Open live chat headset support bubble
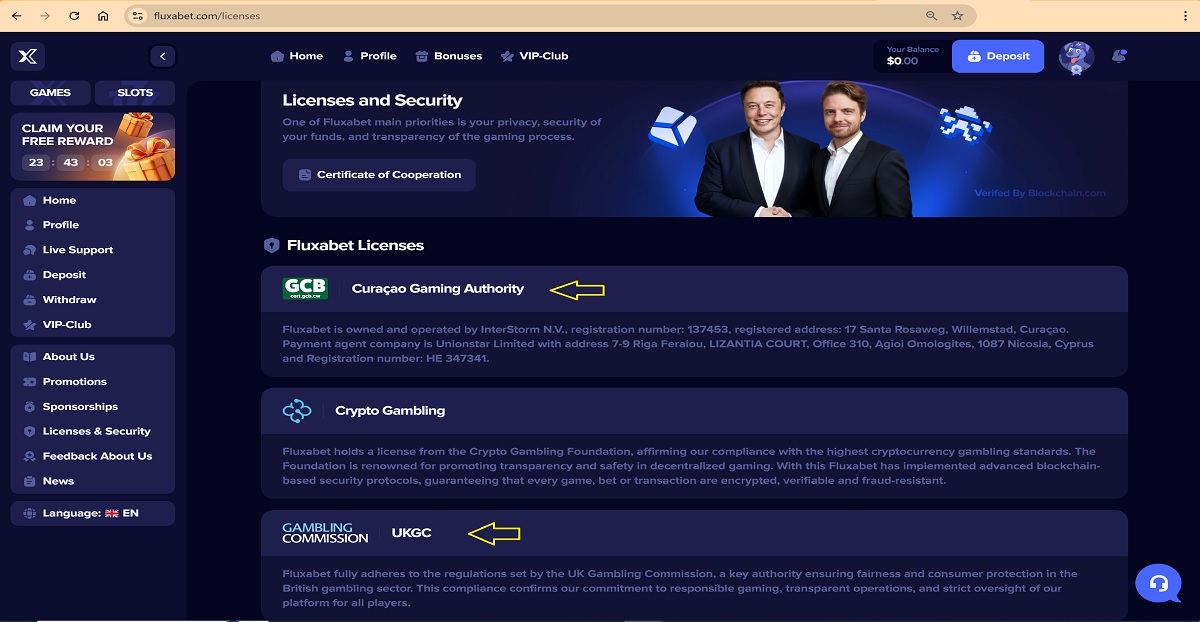Image resolution: width=1200 pixels, height=622 pixels. point(1158,583)
